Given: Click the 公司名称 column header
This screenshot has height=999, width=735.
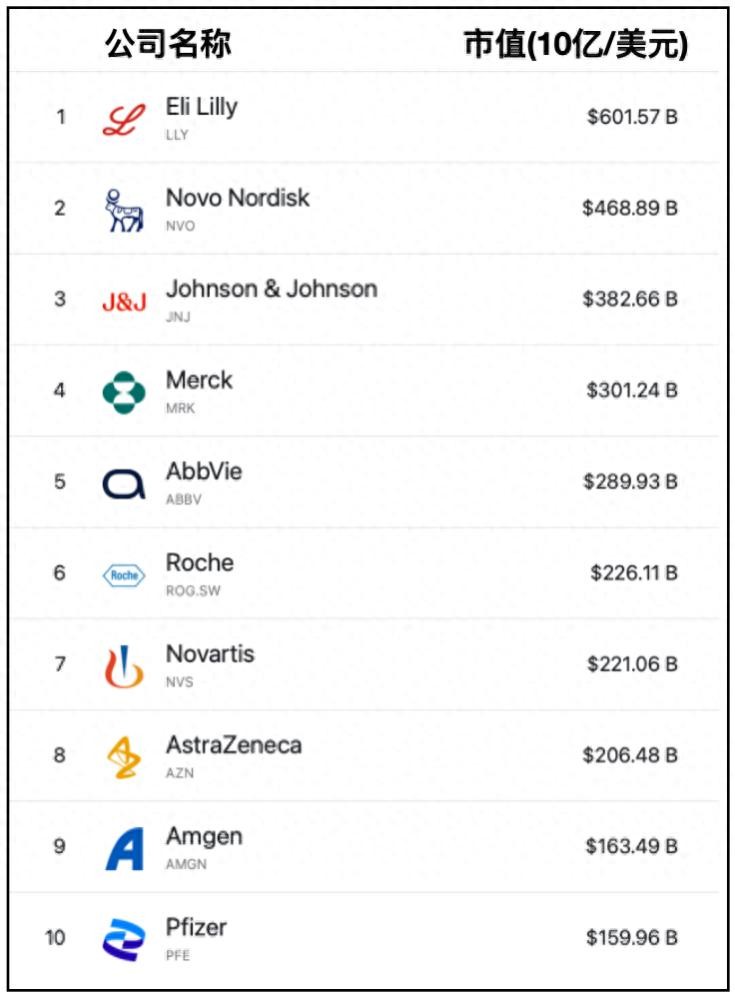Looking at the screenshot, I should coord(168,44).
